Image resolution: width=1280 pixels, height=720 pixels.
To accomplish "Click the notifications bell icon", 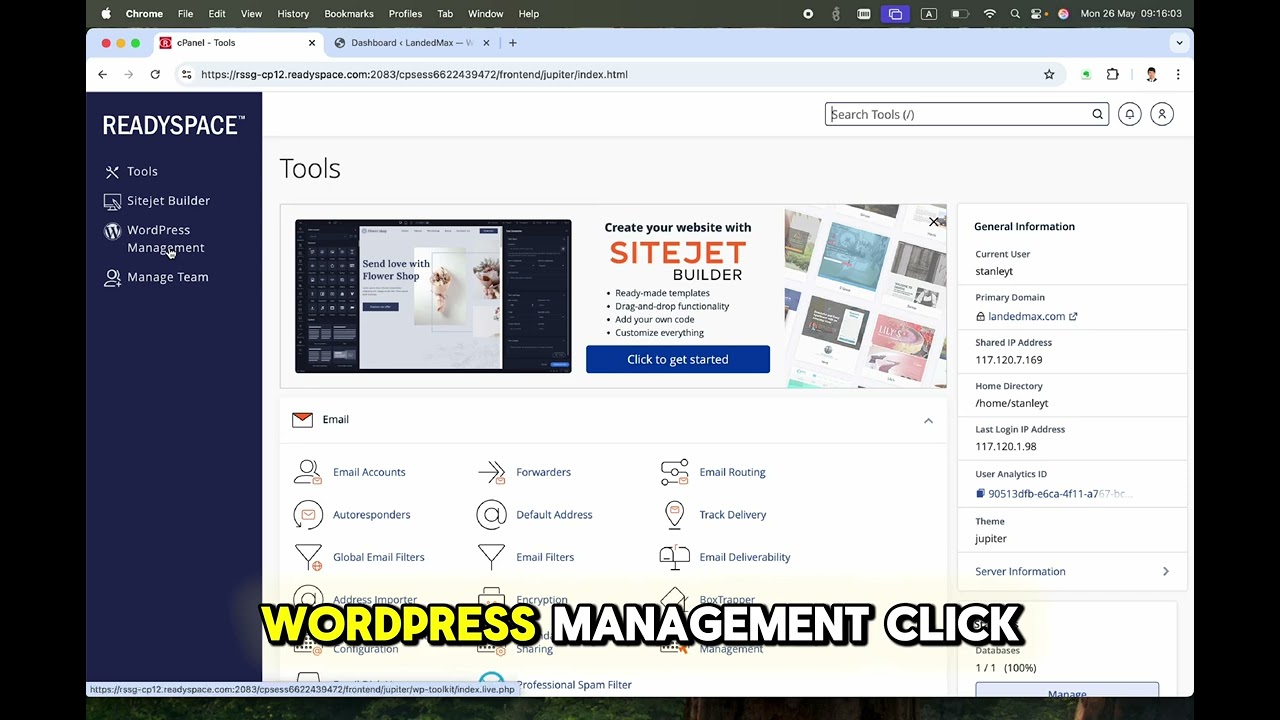I will pyautogui.click(x=1130, y=114).
